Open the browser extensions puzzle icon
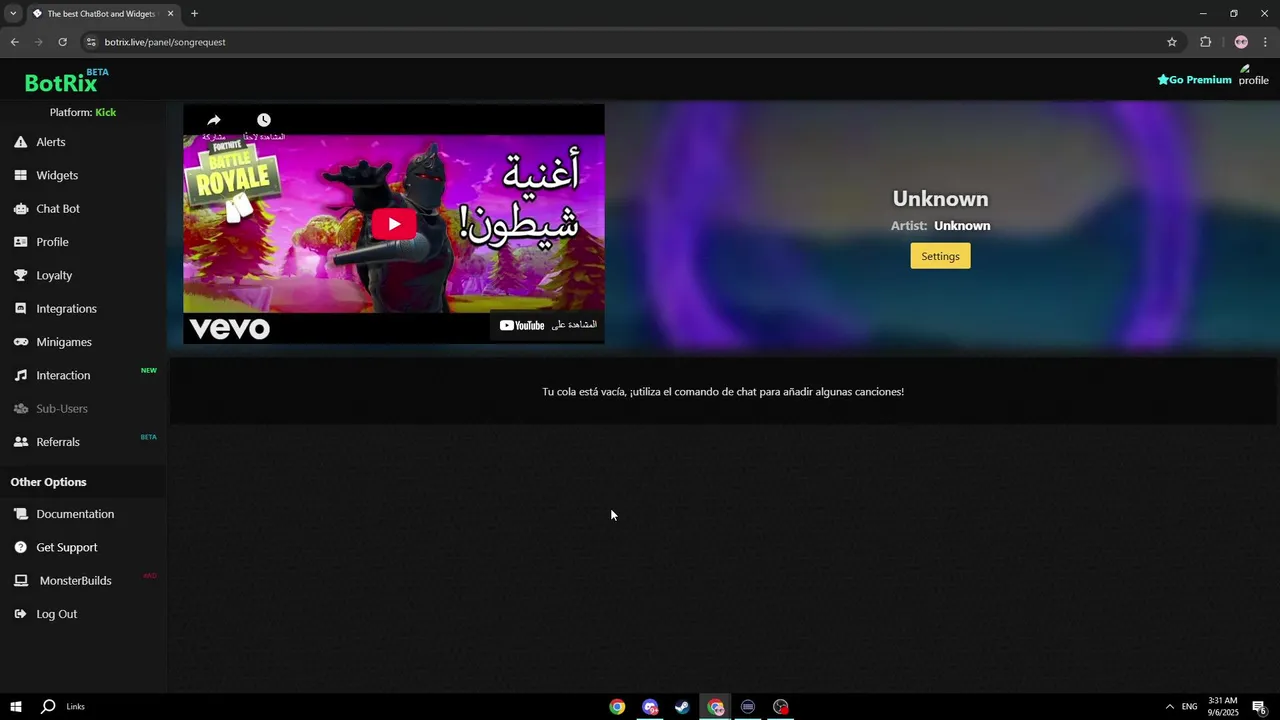The image size is (1280, 720). click(1205, 42)
